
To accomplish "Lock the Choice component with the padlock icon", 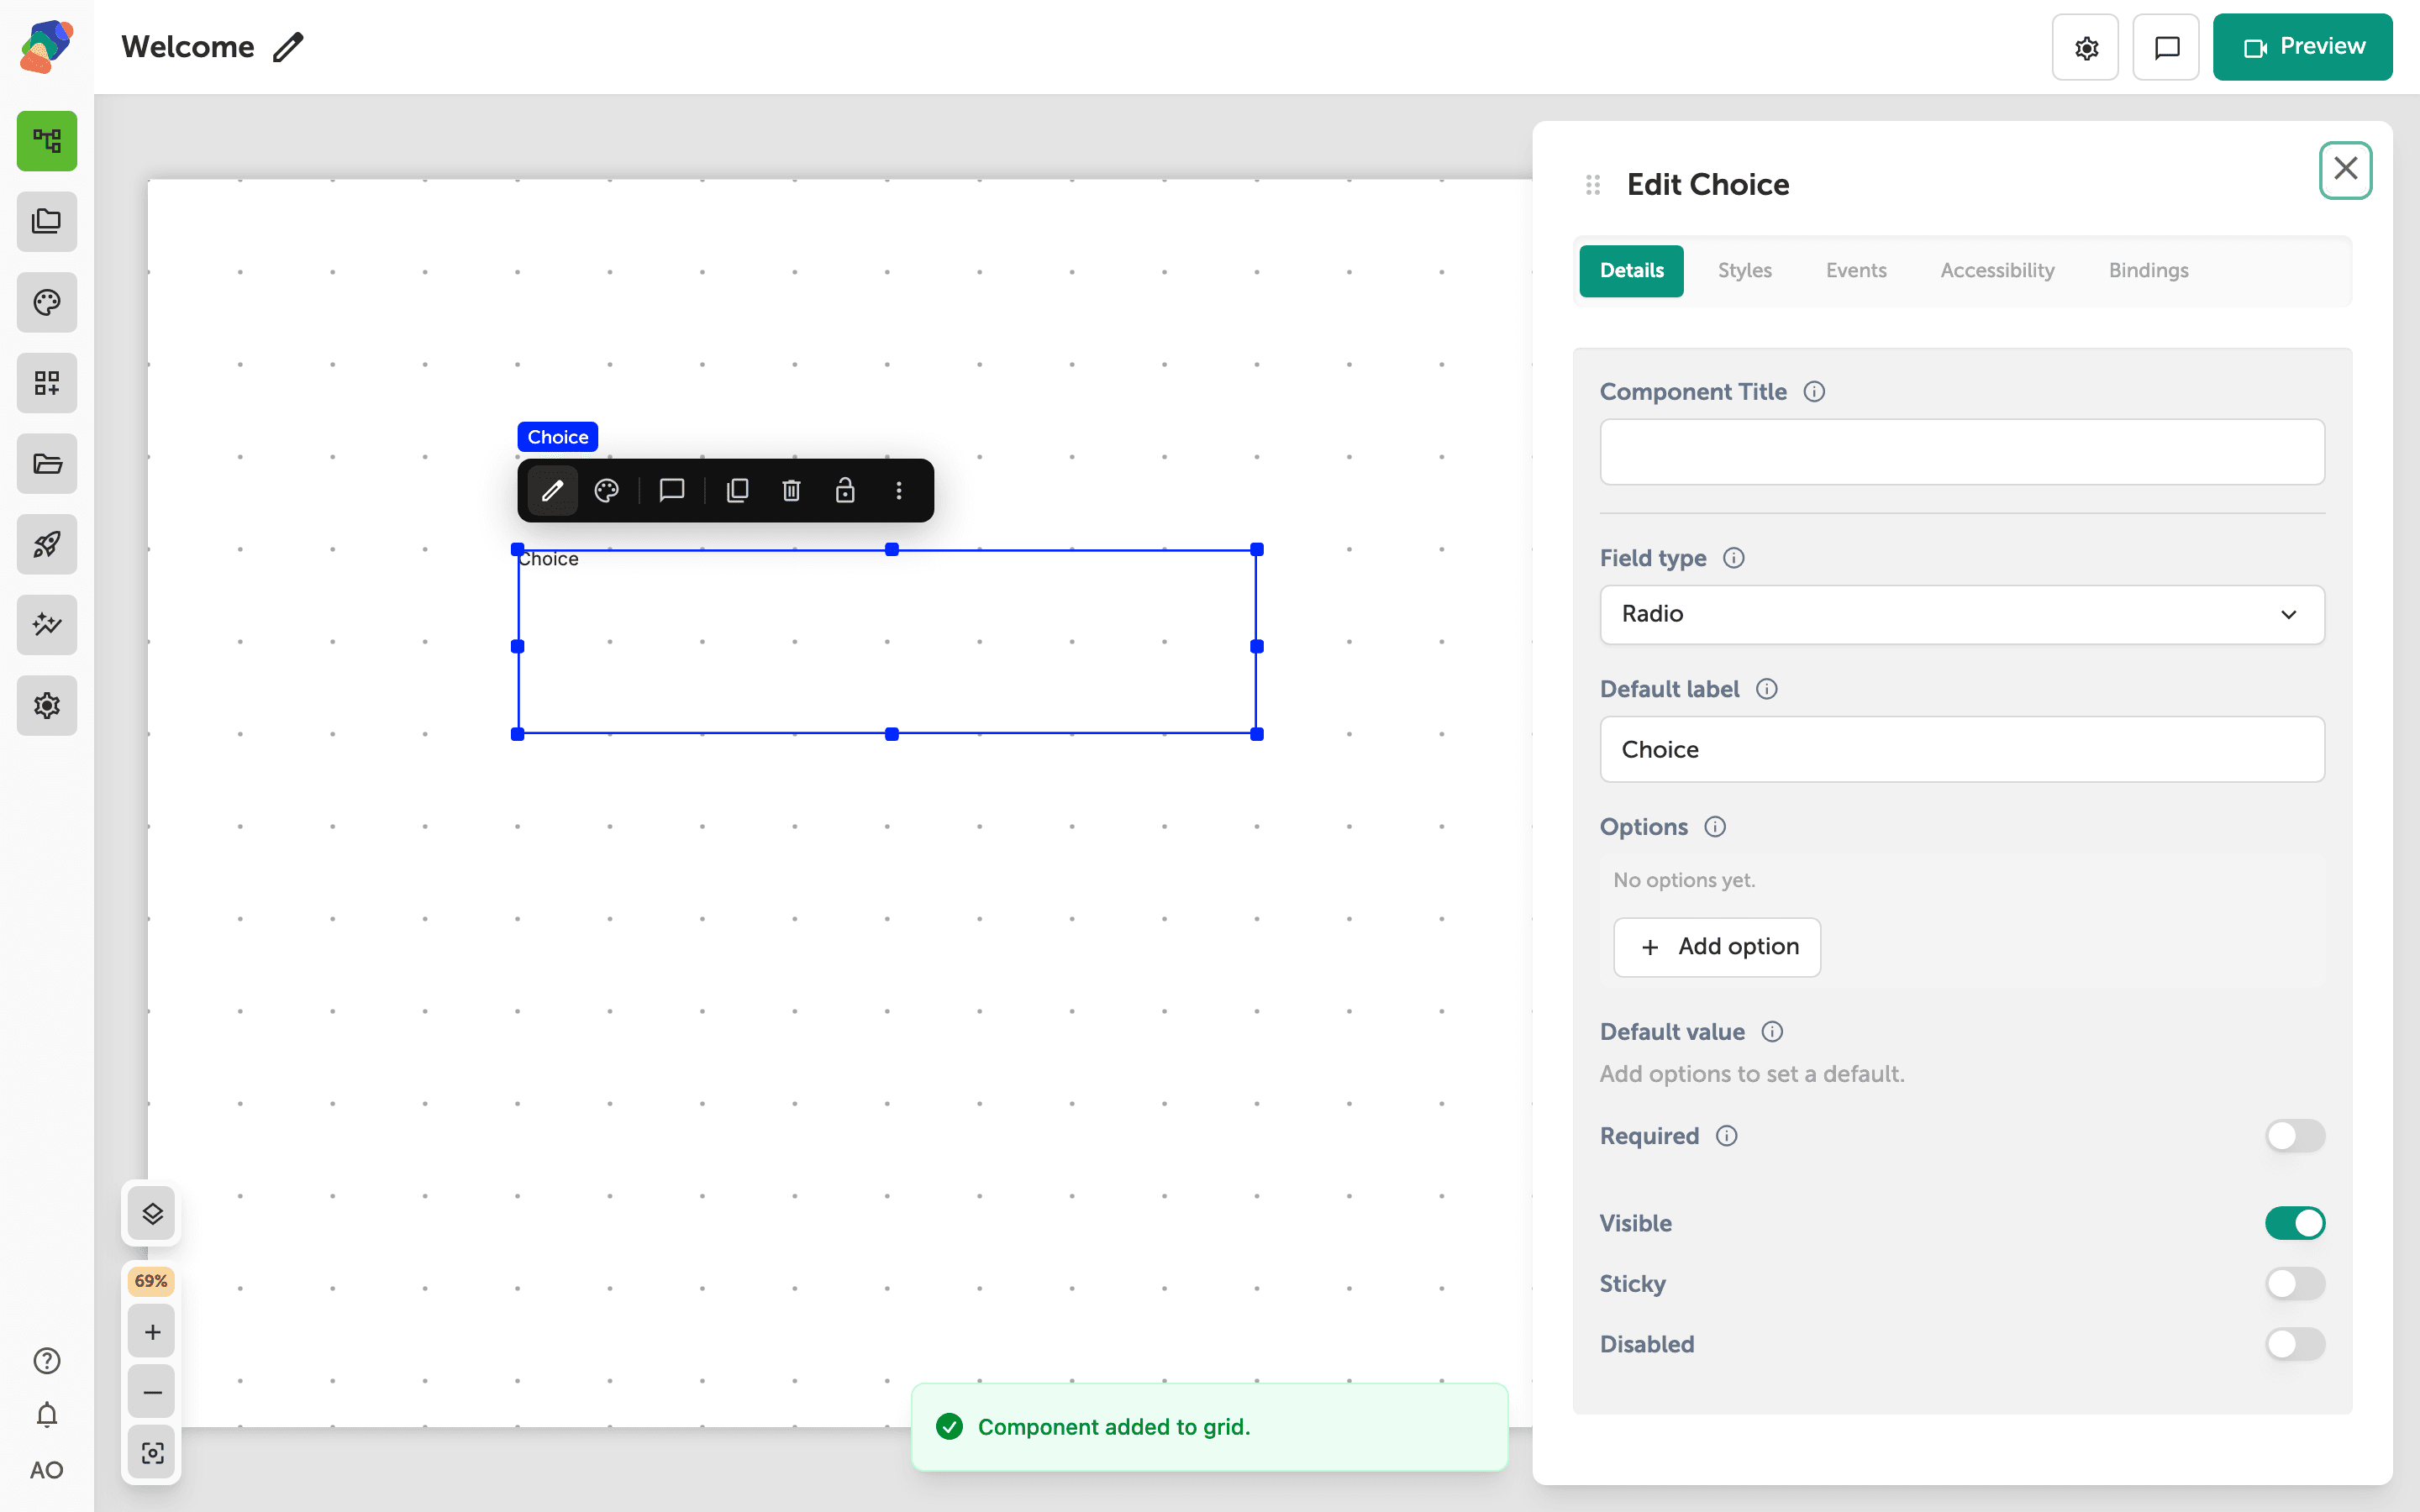I will pyautogui.click(x=845, y=490).
